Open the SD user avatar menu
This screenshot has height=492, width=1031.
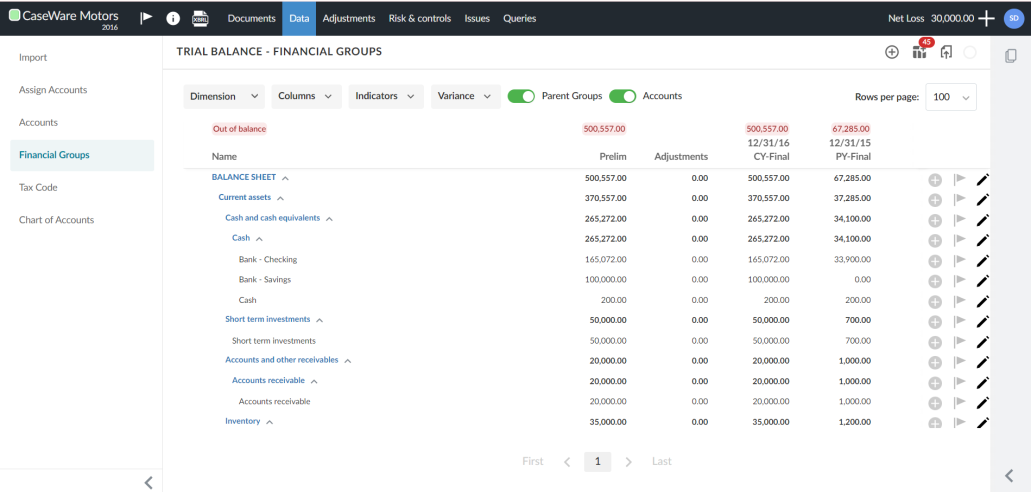click(1012, 18)
